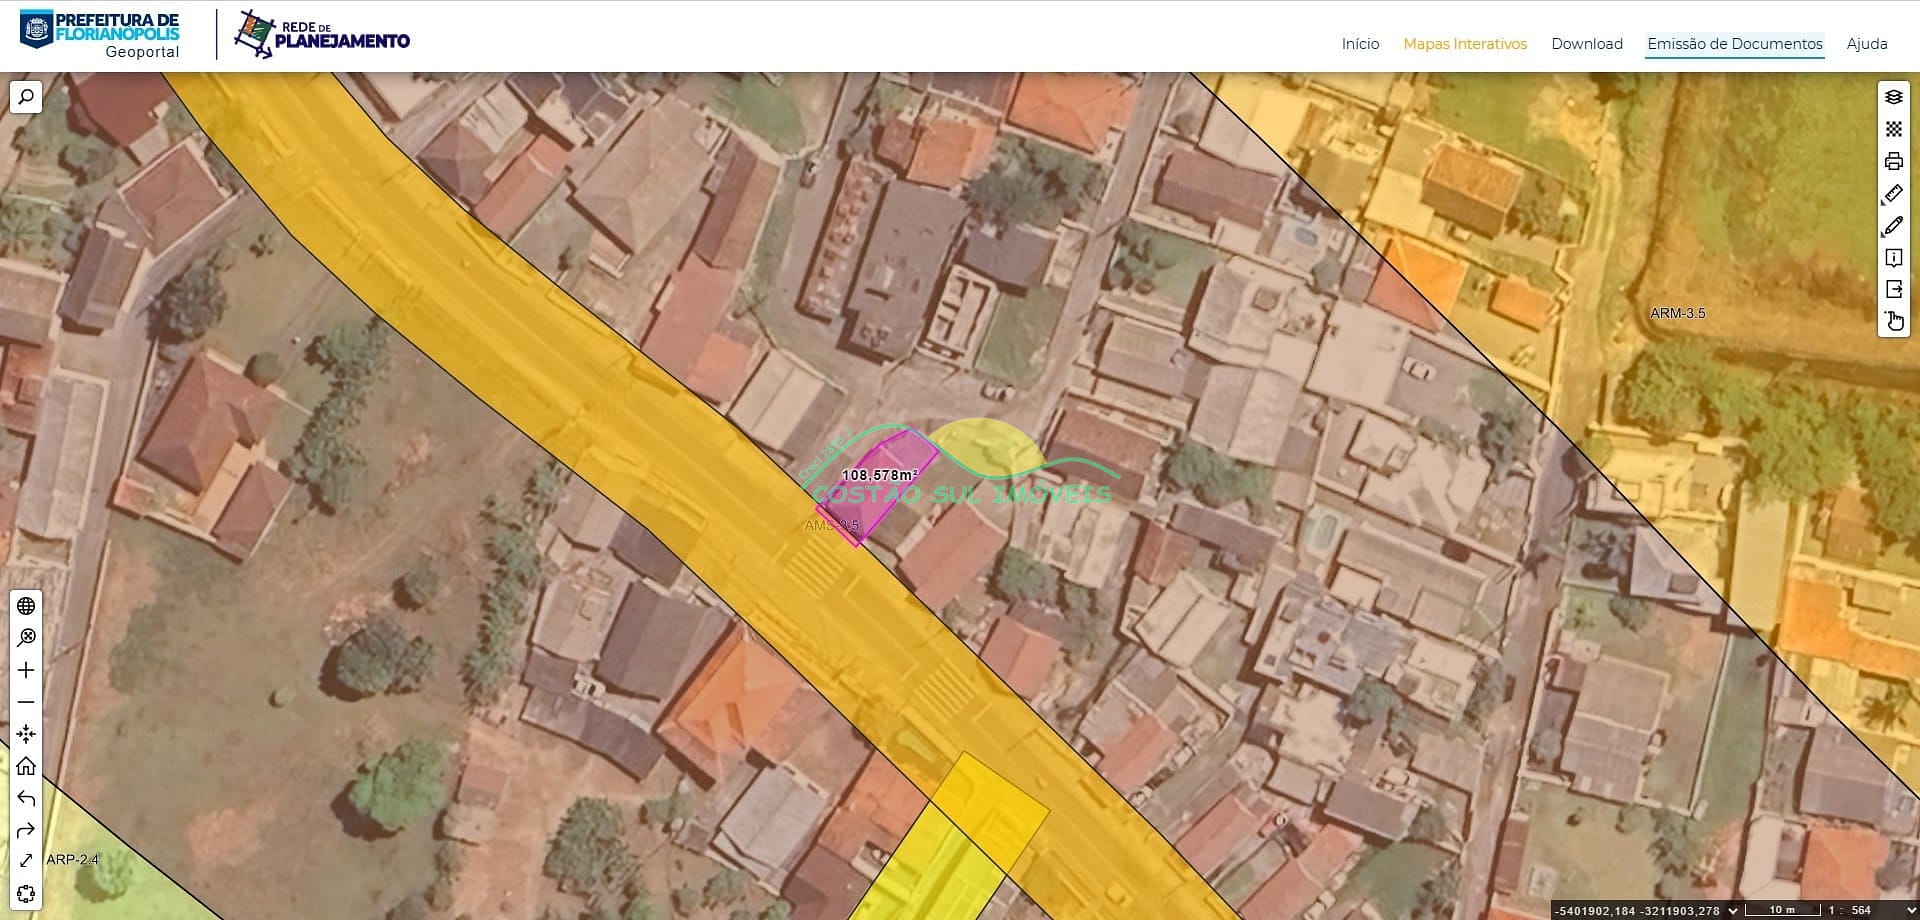1920x920 pixels.
Task: Zoom in with the plus button
Action: pos(26,670)
